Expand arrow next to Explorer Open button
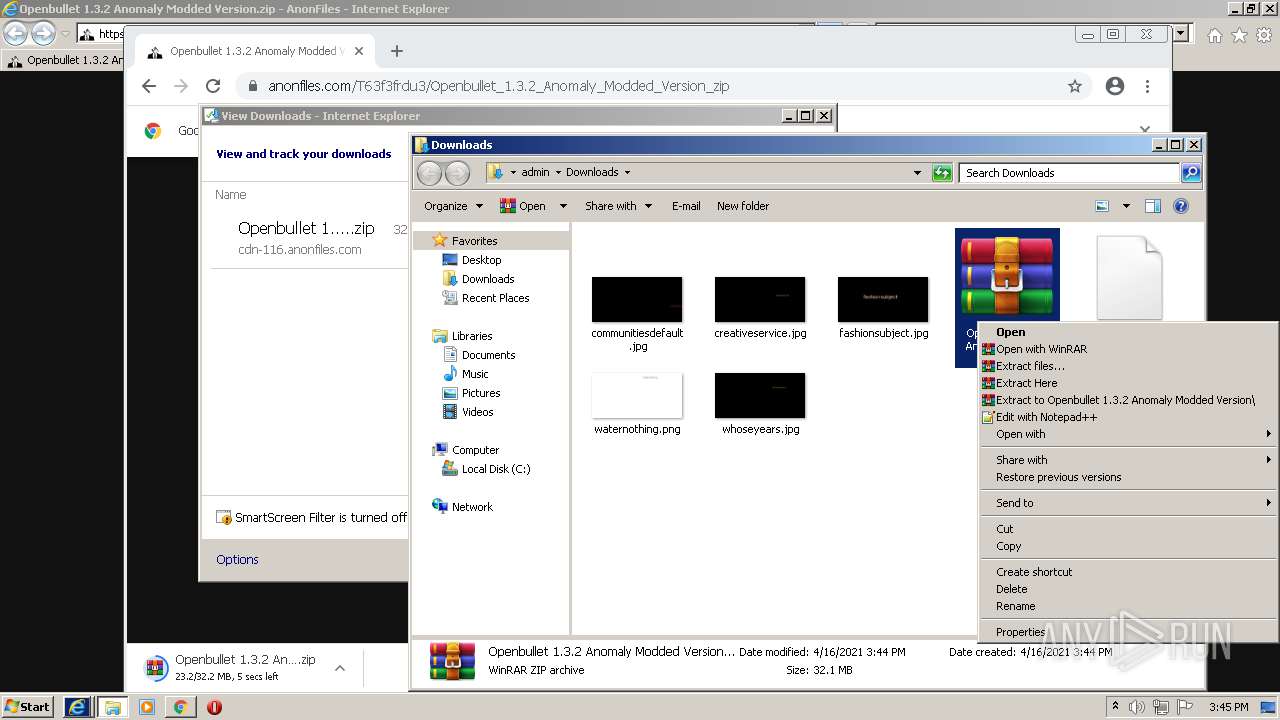 click(563, 206)
